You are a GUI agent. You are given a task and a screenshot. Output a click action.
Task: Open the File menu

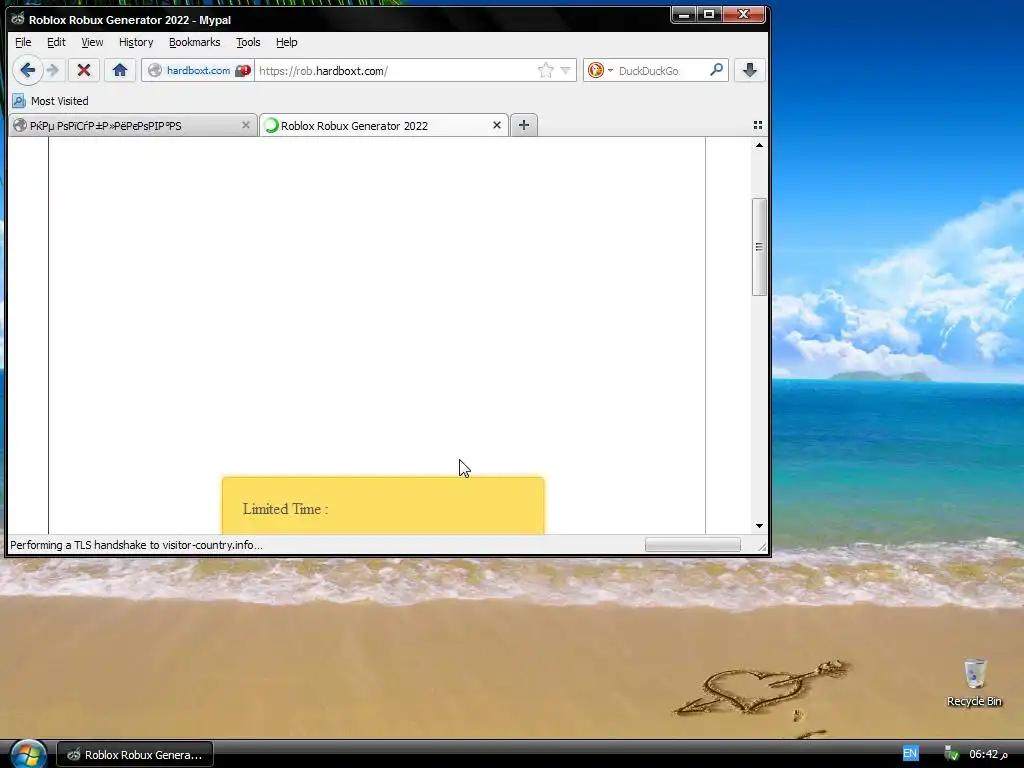[x=23, y=42]
